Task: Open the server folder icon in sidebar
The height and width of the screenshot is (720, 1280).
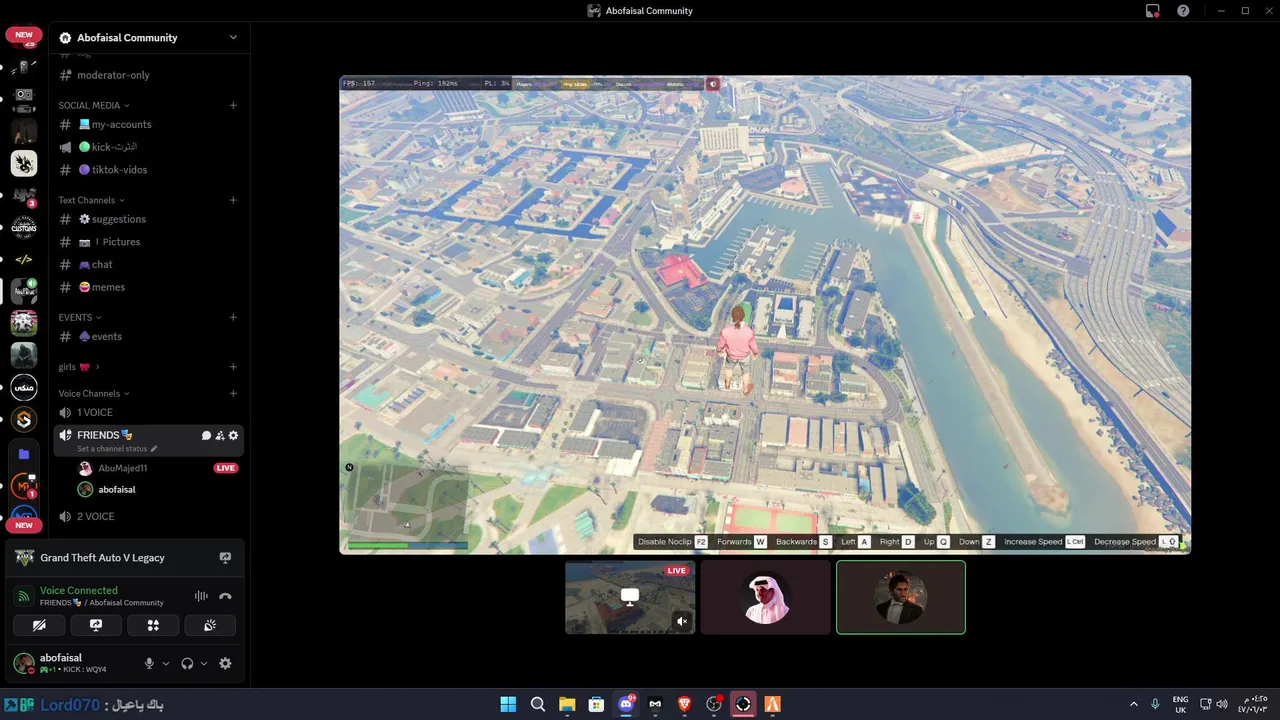Action: pyautogui.click(x=24, y=454)
